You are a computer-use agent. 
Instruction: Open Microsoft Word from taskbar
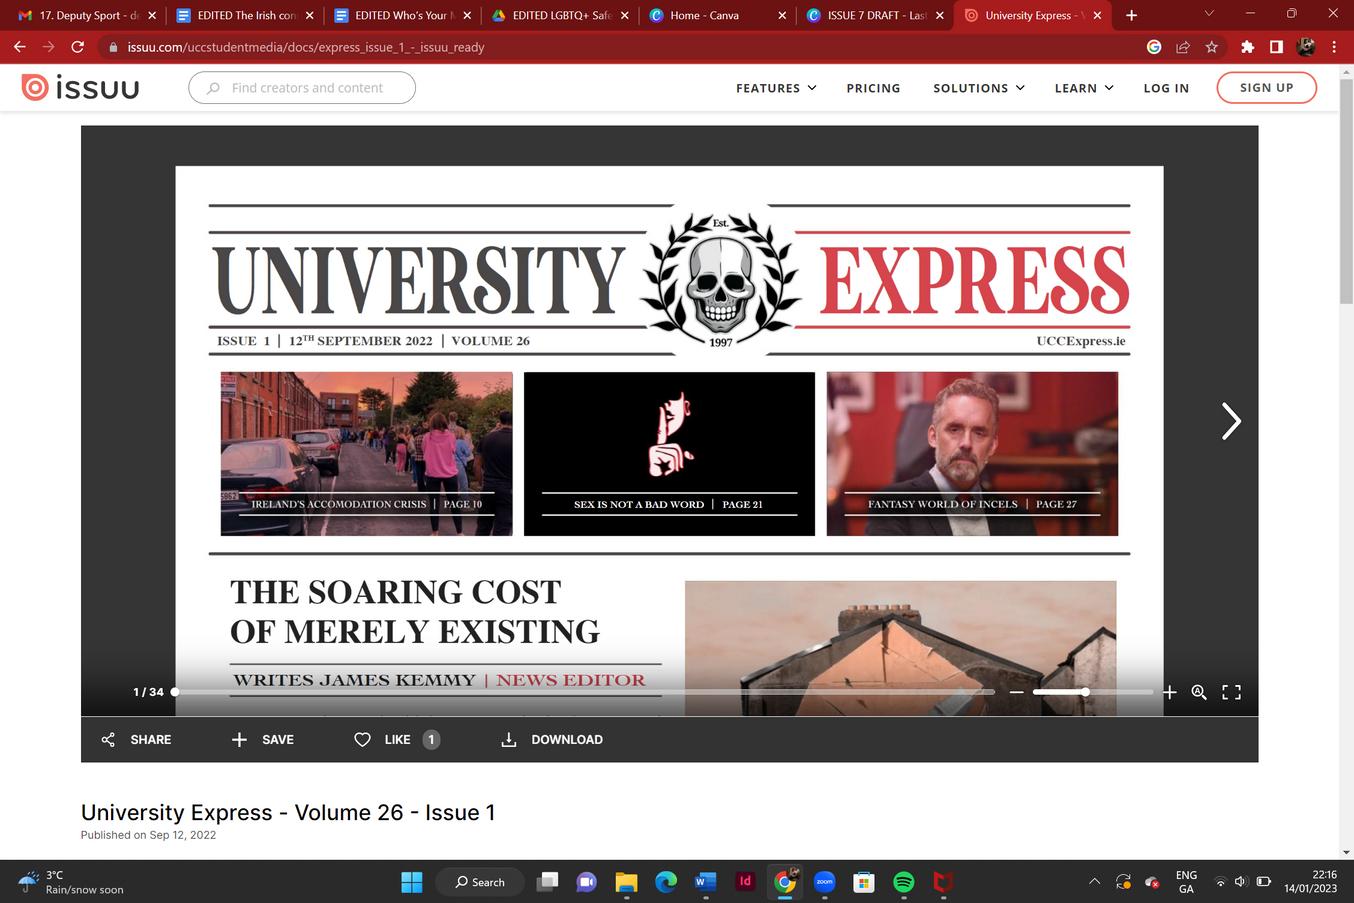click(705, 881)
